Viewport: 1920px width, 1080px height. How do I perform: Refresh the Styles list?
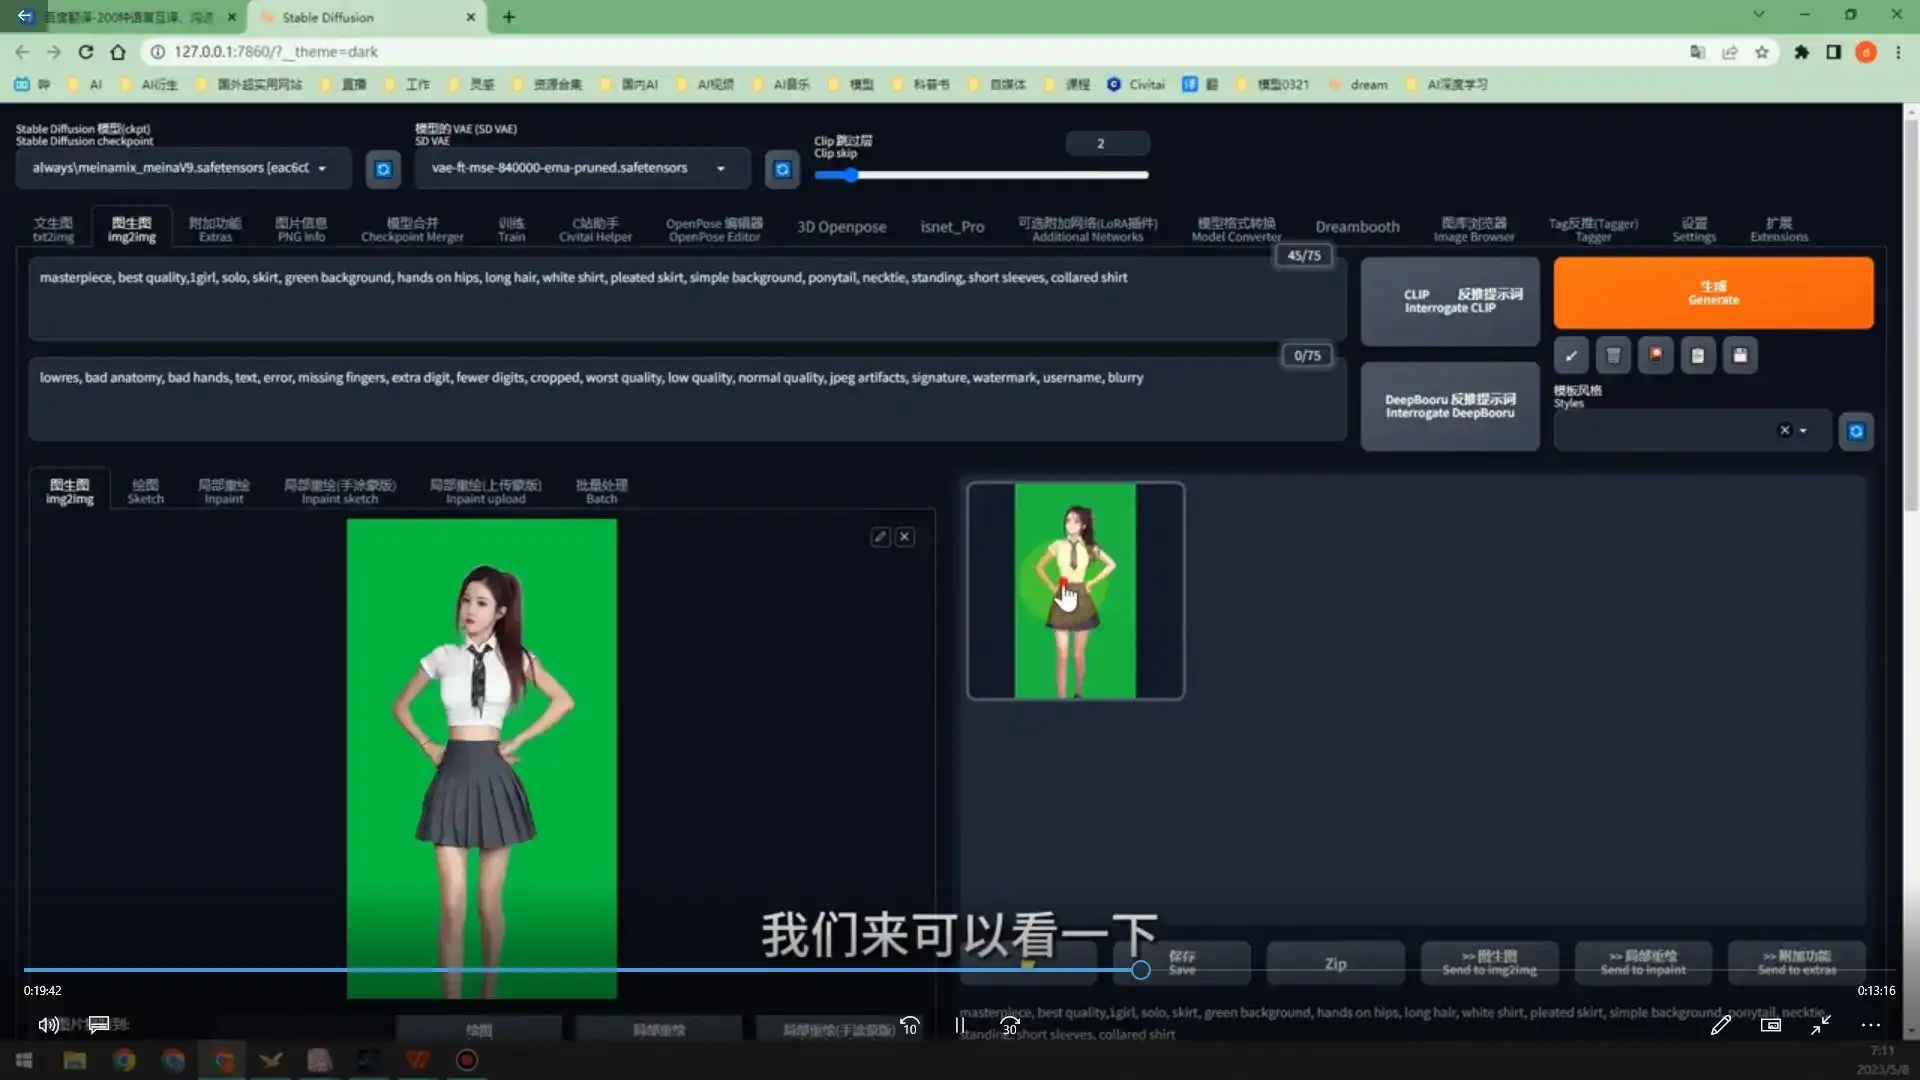point(1856,430)
